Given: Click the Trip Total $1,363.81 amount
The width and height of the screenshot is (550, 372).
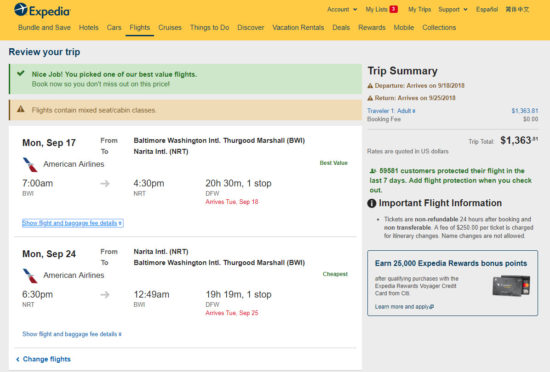Looking at the screenshot, I should [519, 140].
